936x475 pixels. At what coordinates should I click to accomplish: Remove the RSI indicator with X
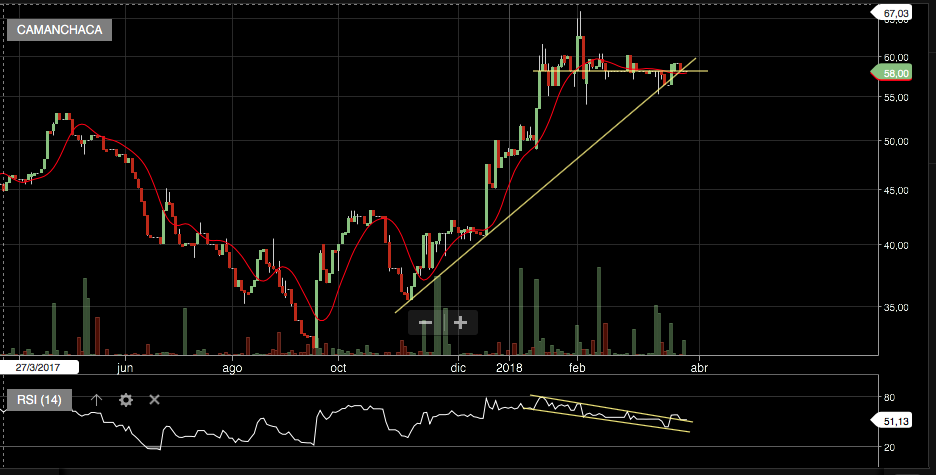(x=154, y=399)
